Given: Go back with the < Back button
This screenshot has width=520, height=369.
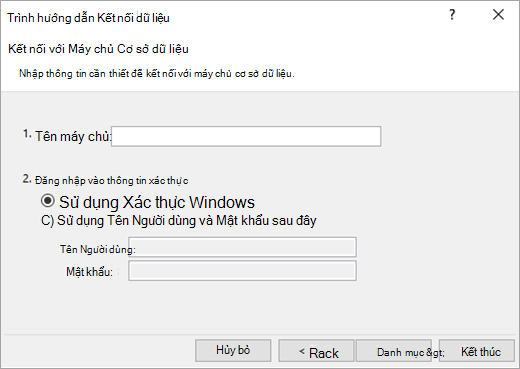Looking at the screenshot, I should (316, 351).
